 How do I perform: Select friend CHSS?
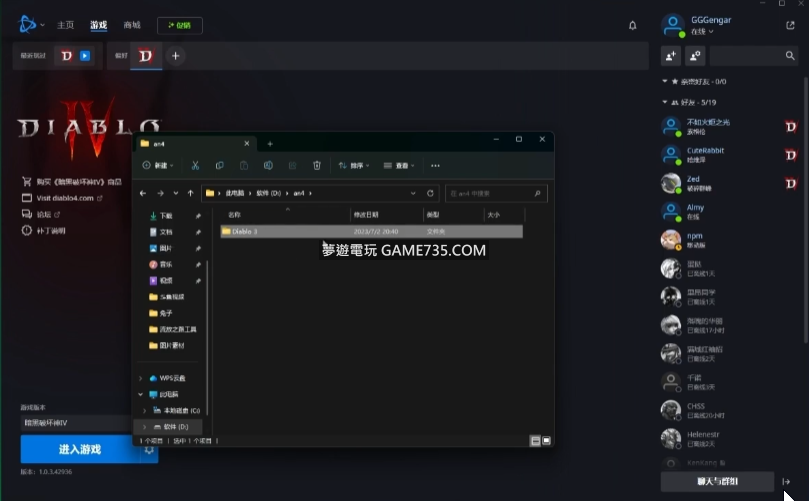pyautogui.click(x=729, y=410)
